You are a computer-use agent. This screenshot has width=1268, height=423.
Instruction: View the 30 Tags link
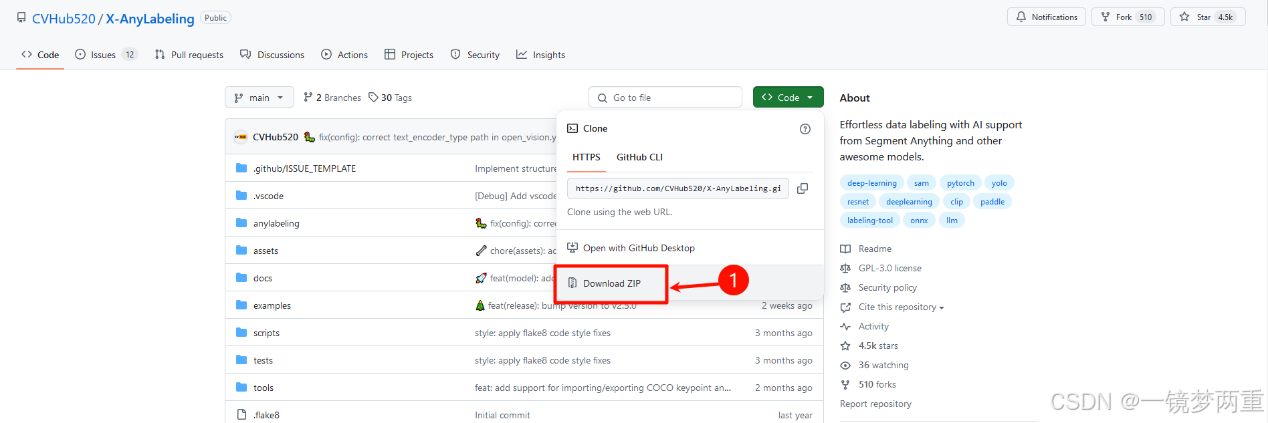point(390,98)
